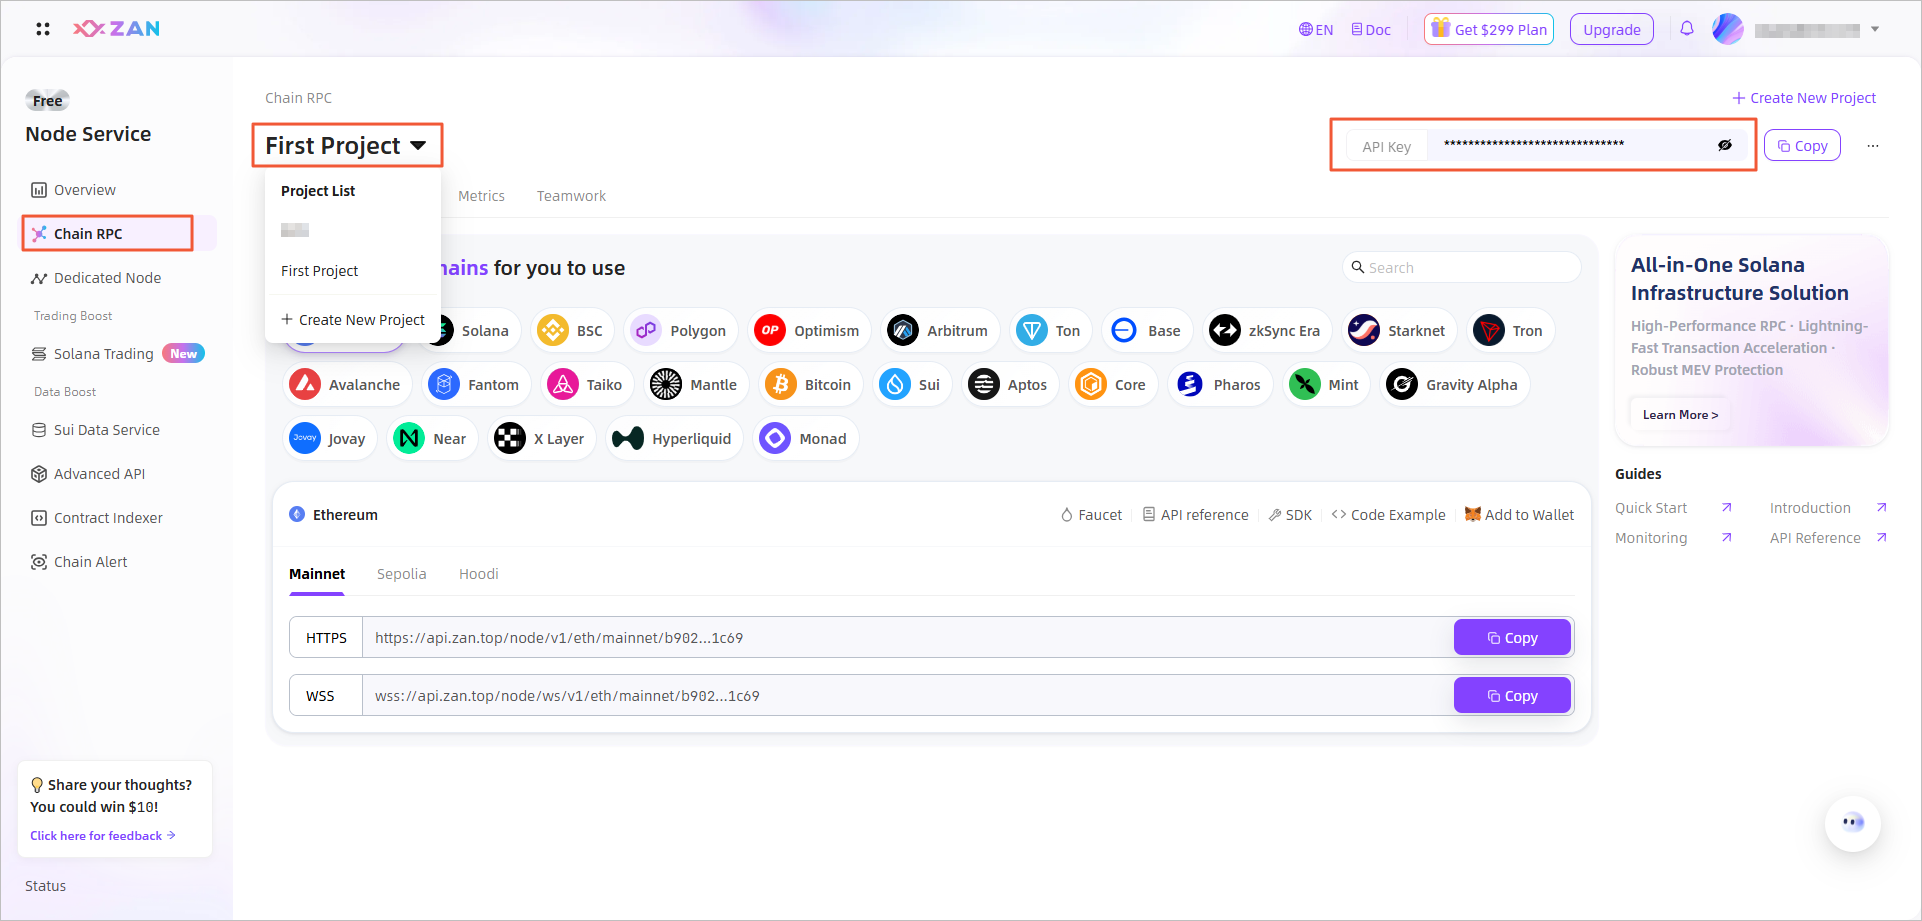The image size is (1922, 921).
Task: Switch to the Hoodi network tab
Action: pyautogui.click(x=479, y=574)
